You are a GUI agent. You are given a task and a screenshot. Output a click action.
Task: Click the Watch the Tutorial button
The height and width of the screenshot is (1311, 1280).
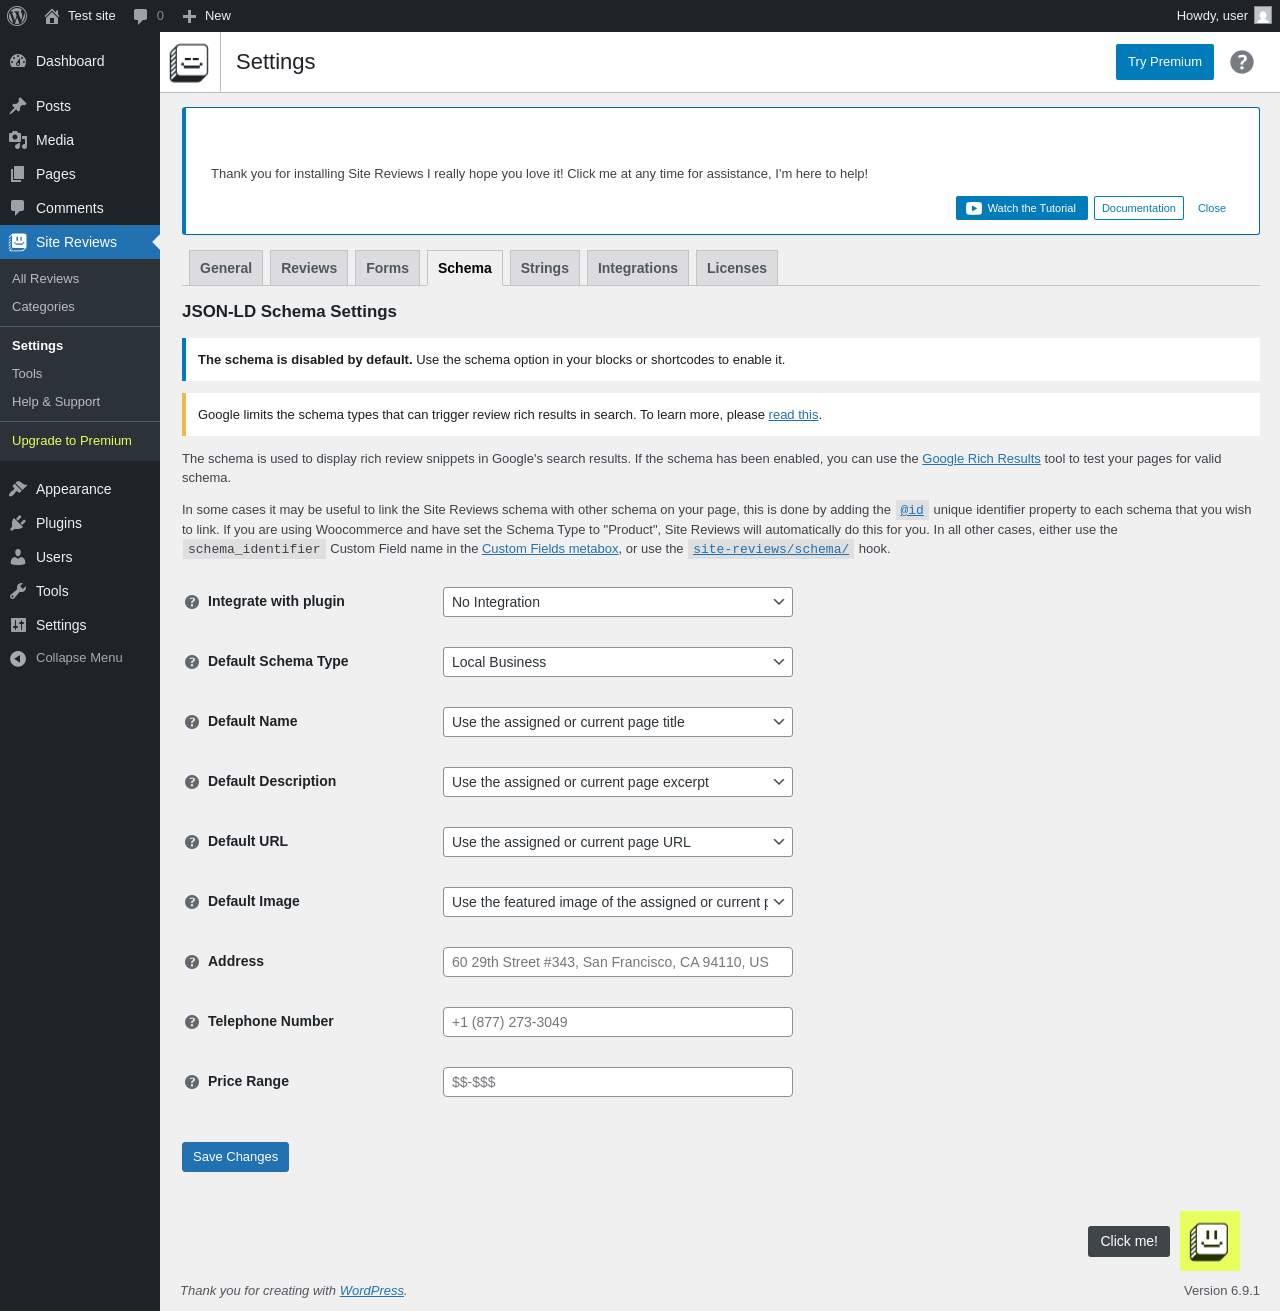(1022, 208)
